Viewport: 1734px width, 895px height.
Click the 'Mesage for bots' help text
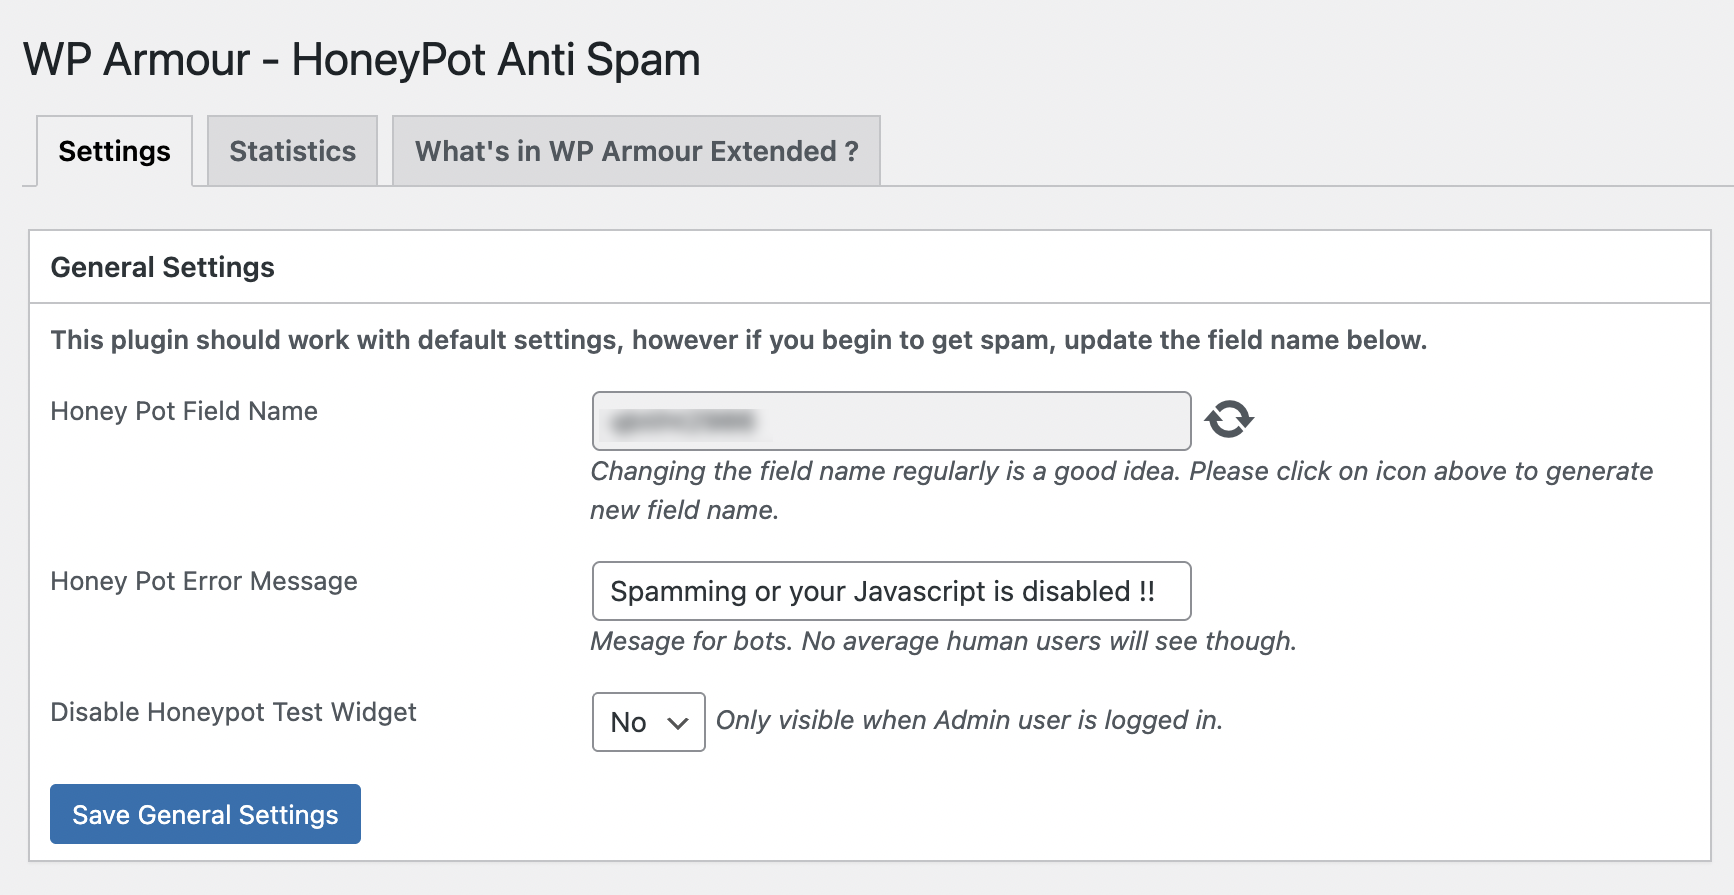(942, 641)
